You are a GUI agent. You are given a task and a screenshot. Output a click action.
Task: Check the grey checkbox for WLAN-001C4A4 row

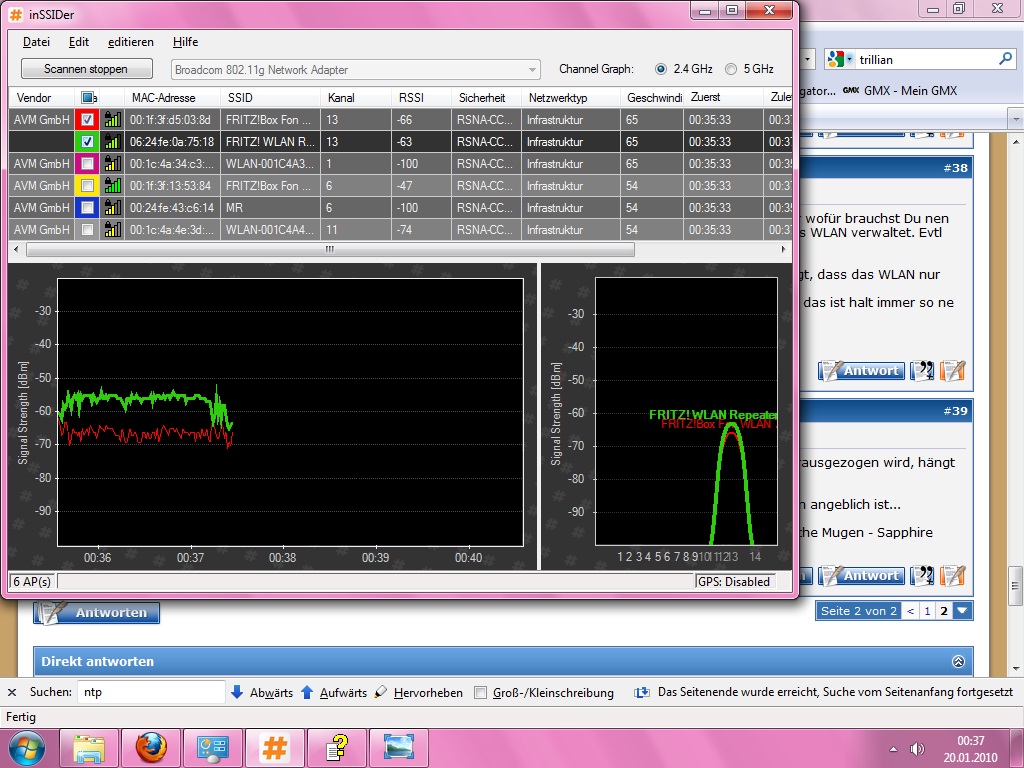(88, 229)
